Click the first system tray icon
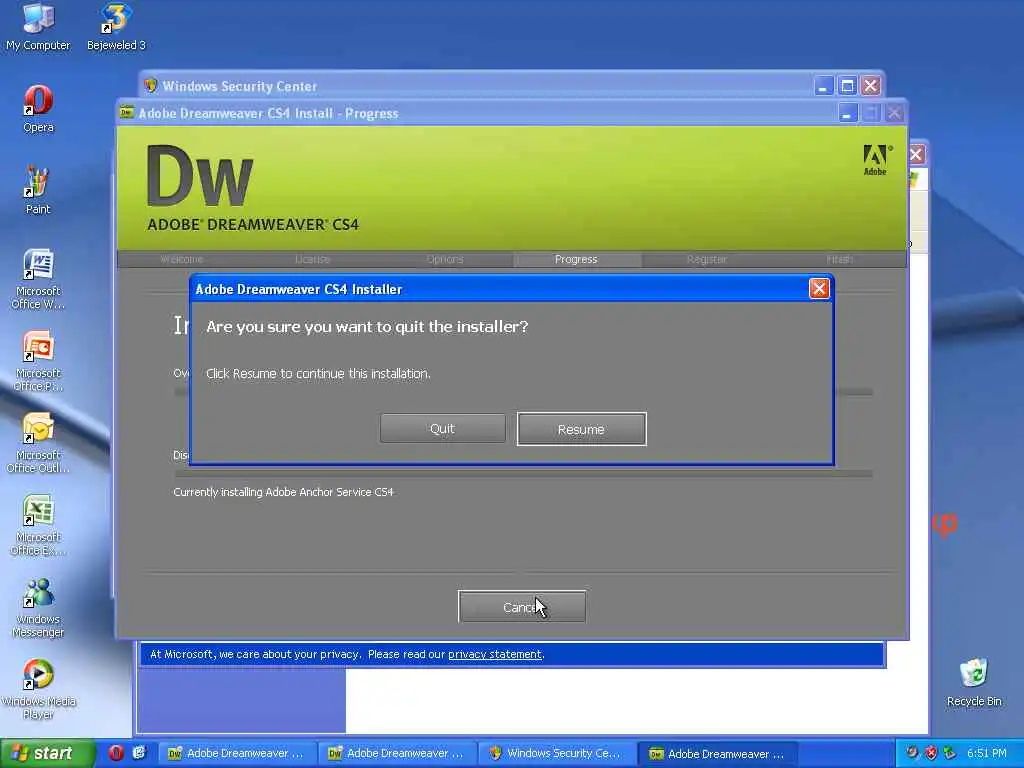The height and width of the screenshot is (768, 1024). 912,753
